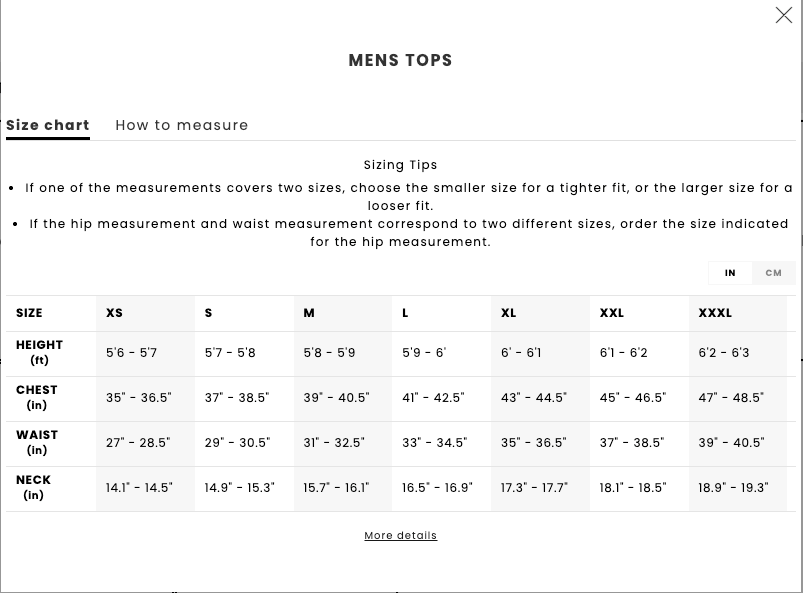Switch to the How to measure tab
803x593 pixels.
(182, 125)
